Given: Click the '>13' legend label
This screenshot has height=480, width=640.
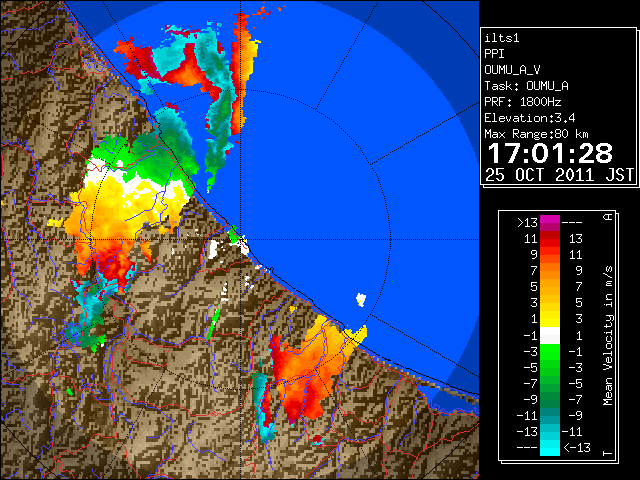Looking at the screenshot, I should click(527, 223).
